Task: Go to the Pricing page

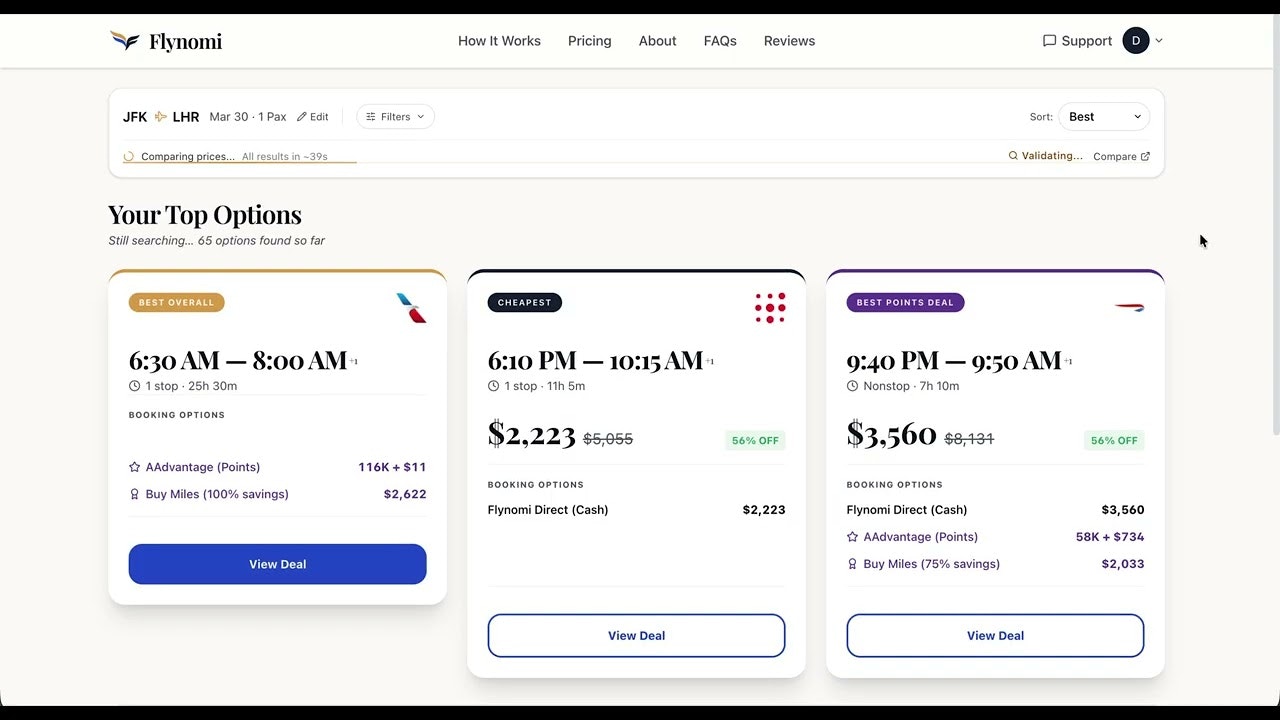Action: pos(590,41)
